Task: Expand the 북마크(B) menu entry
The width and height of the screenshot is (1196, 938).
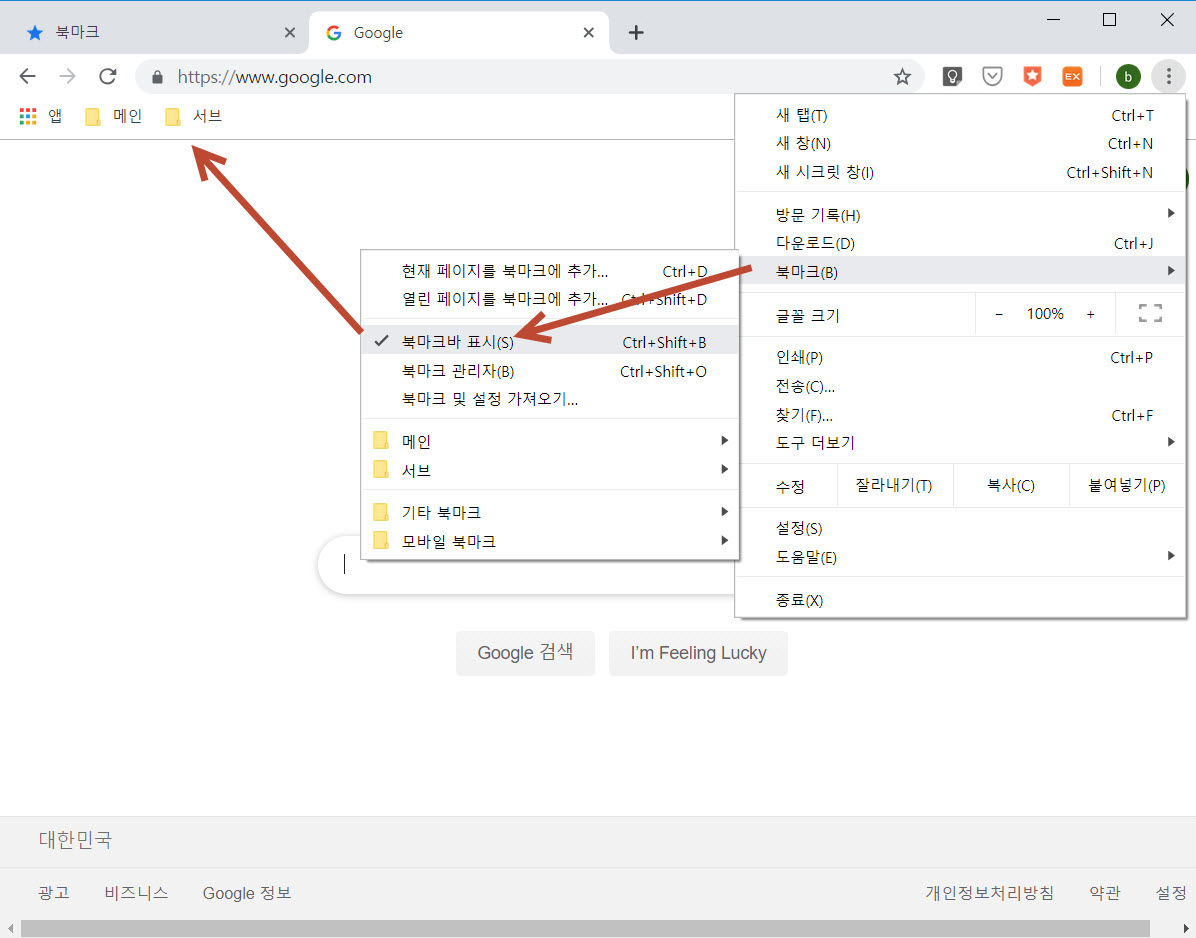Action: [960, 271]
